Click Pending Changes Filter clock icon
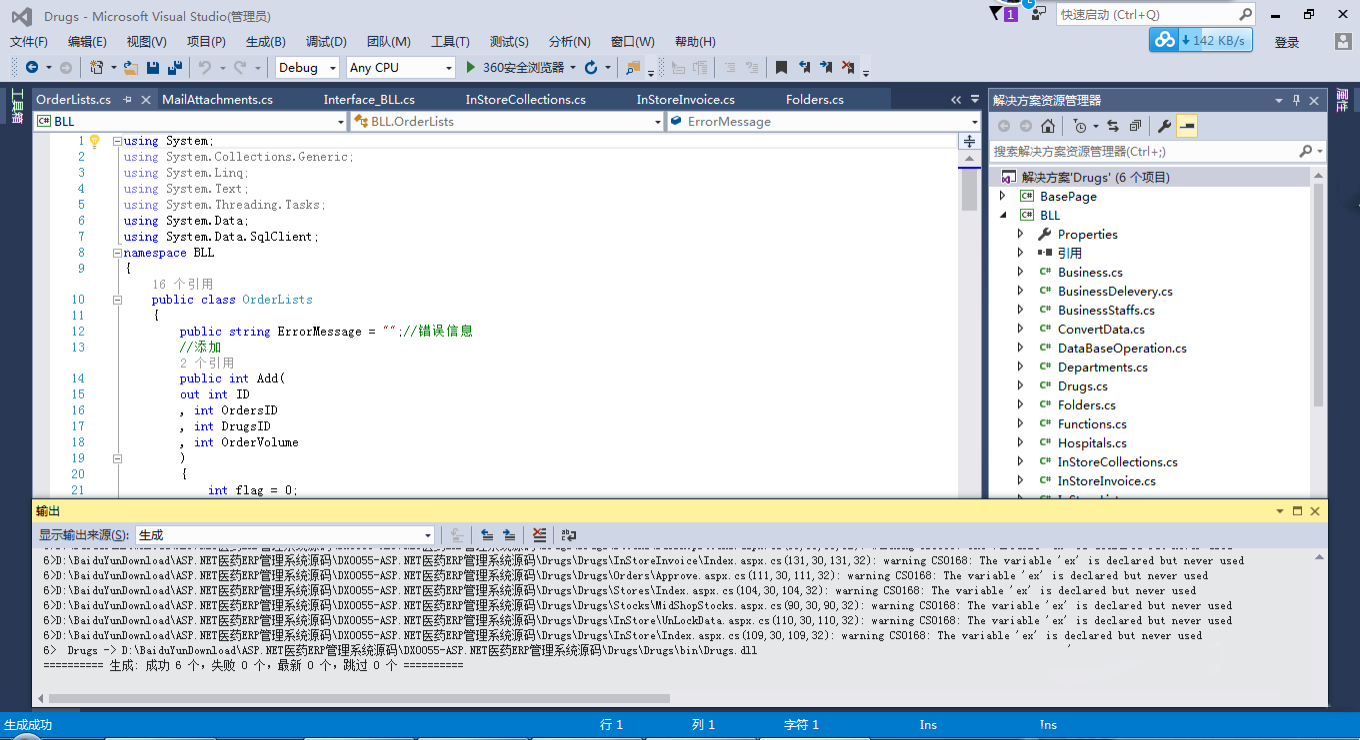This screenshot has width=1360, height=740. (x=1079, y=126)
